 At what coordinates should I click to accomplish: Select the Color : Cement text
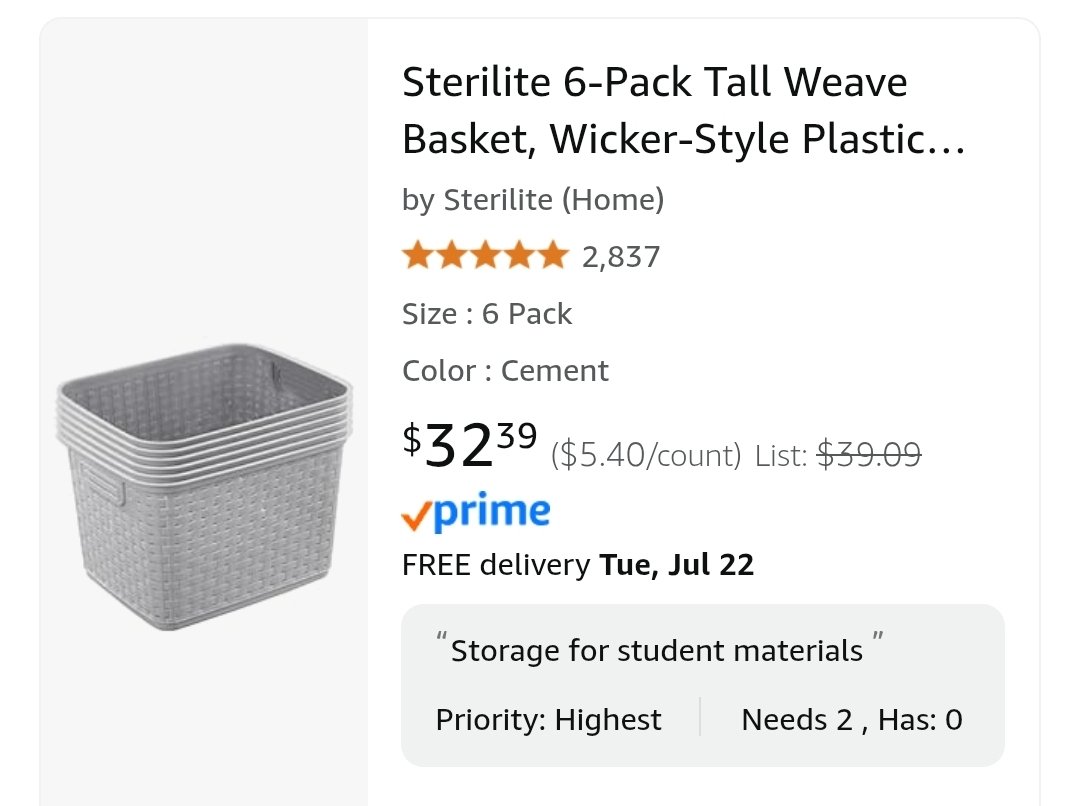tap(506, 371)
